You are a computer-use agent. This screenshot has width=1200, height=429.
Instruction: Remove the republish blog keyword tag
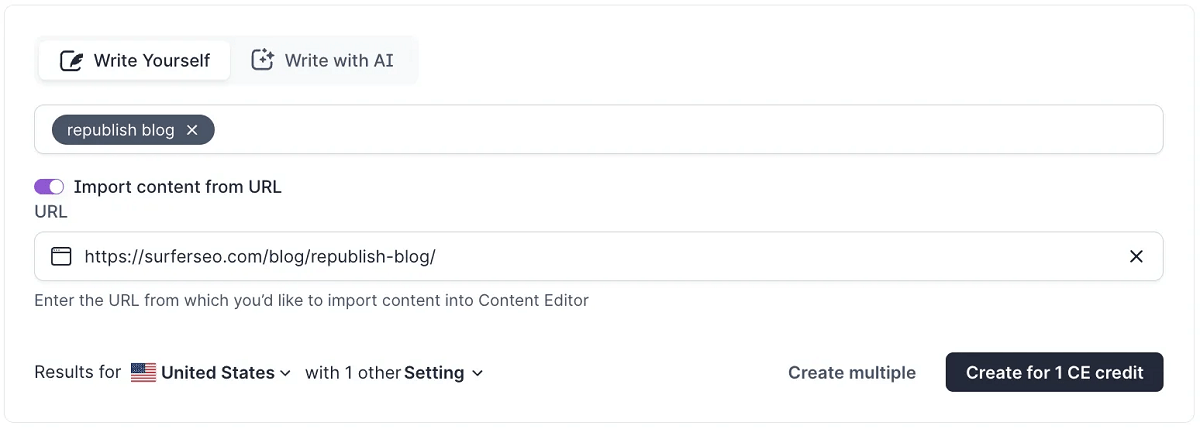click(192, 130)
